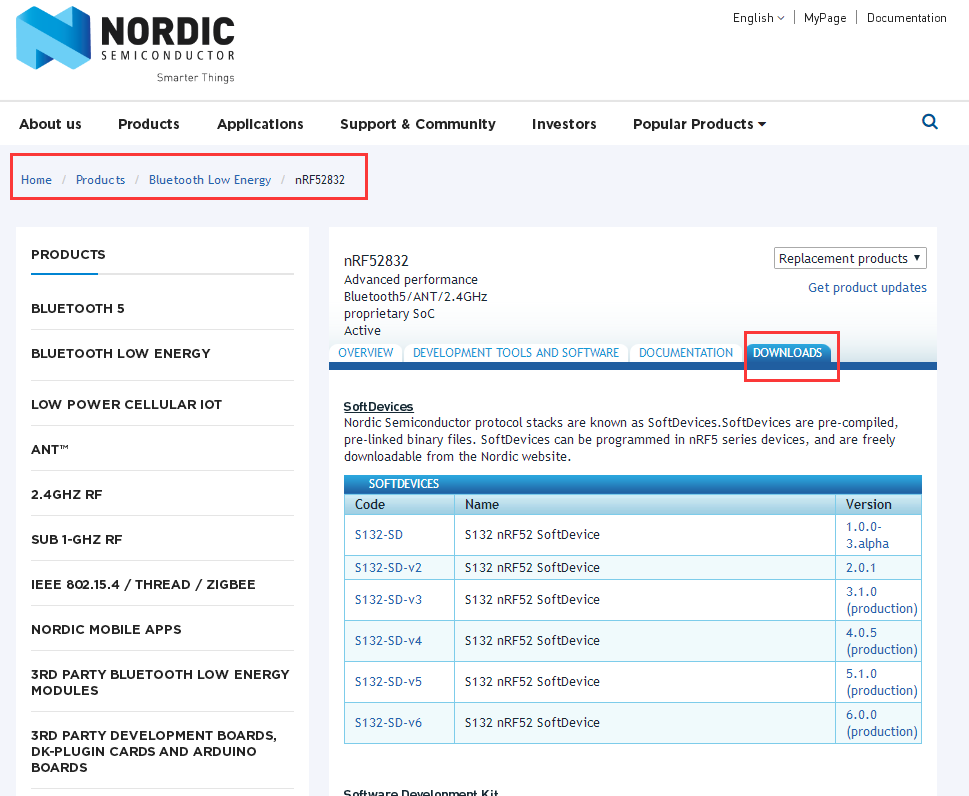Open the S132-SD-v6 SoftDevice link
The height and width of the screenshot is (796, 969).
pyautogui.click(x=388, y=722)
